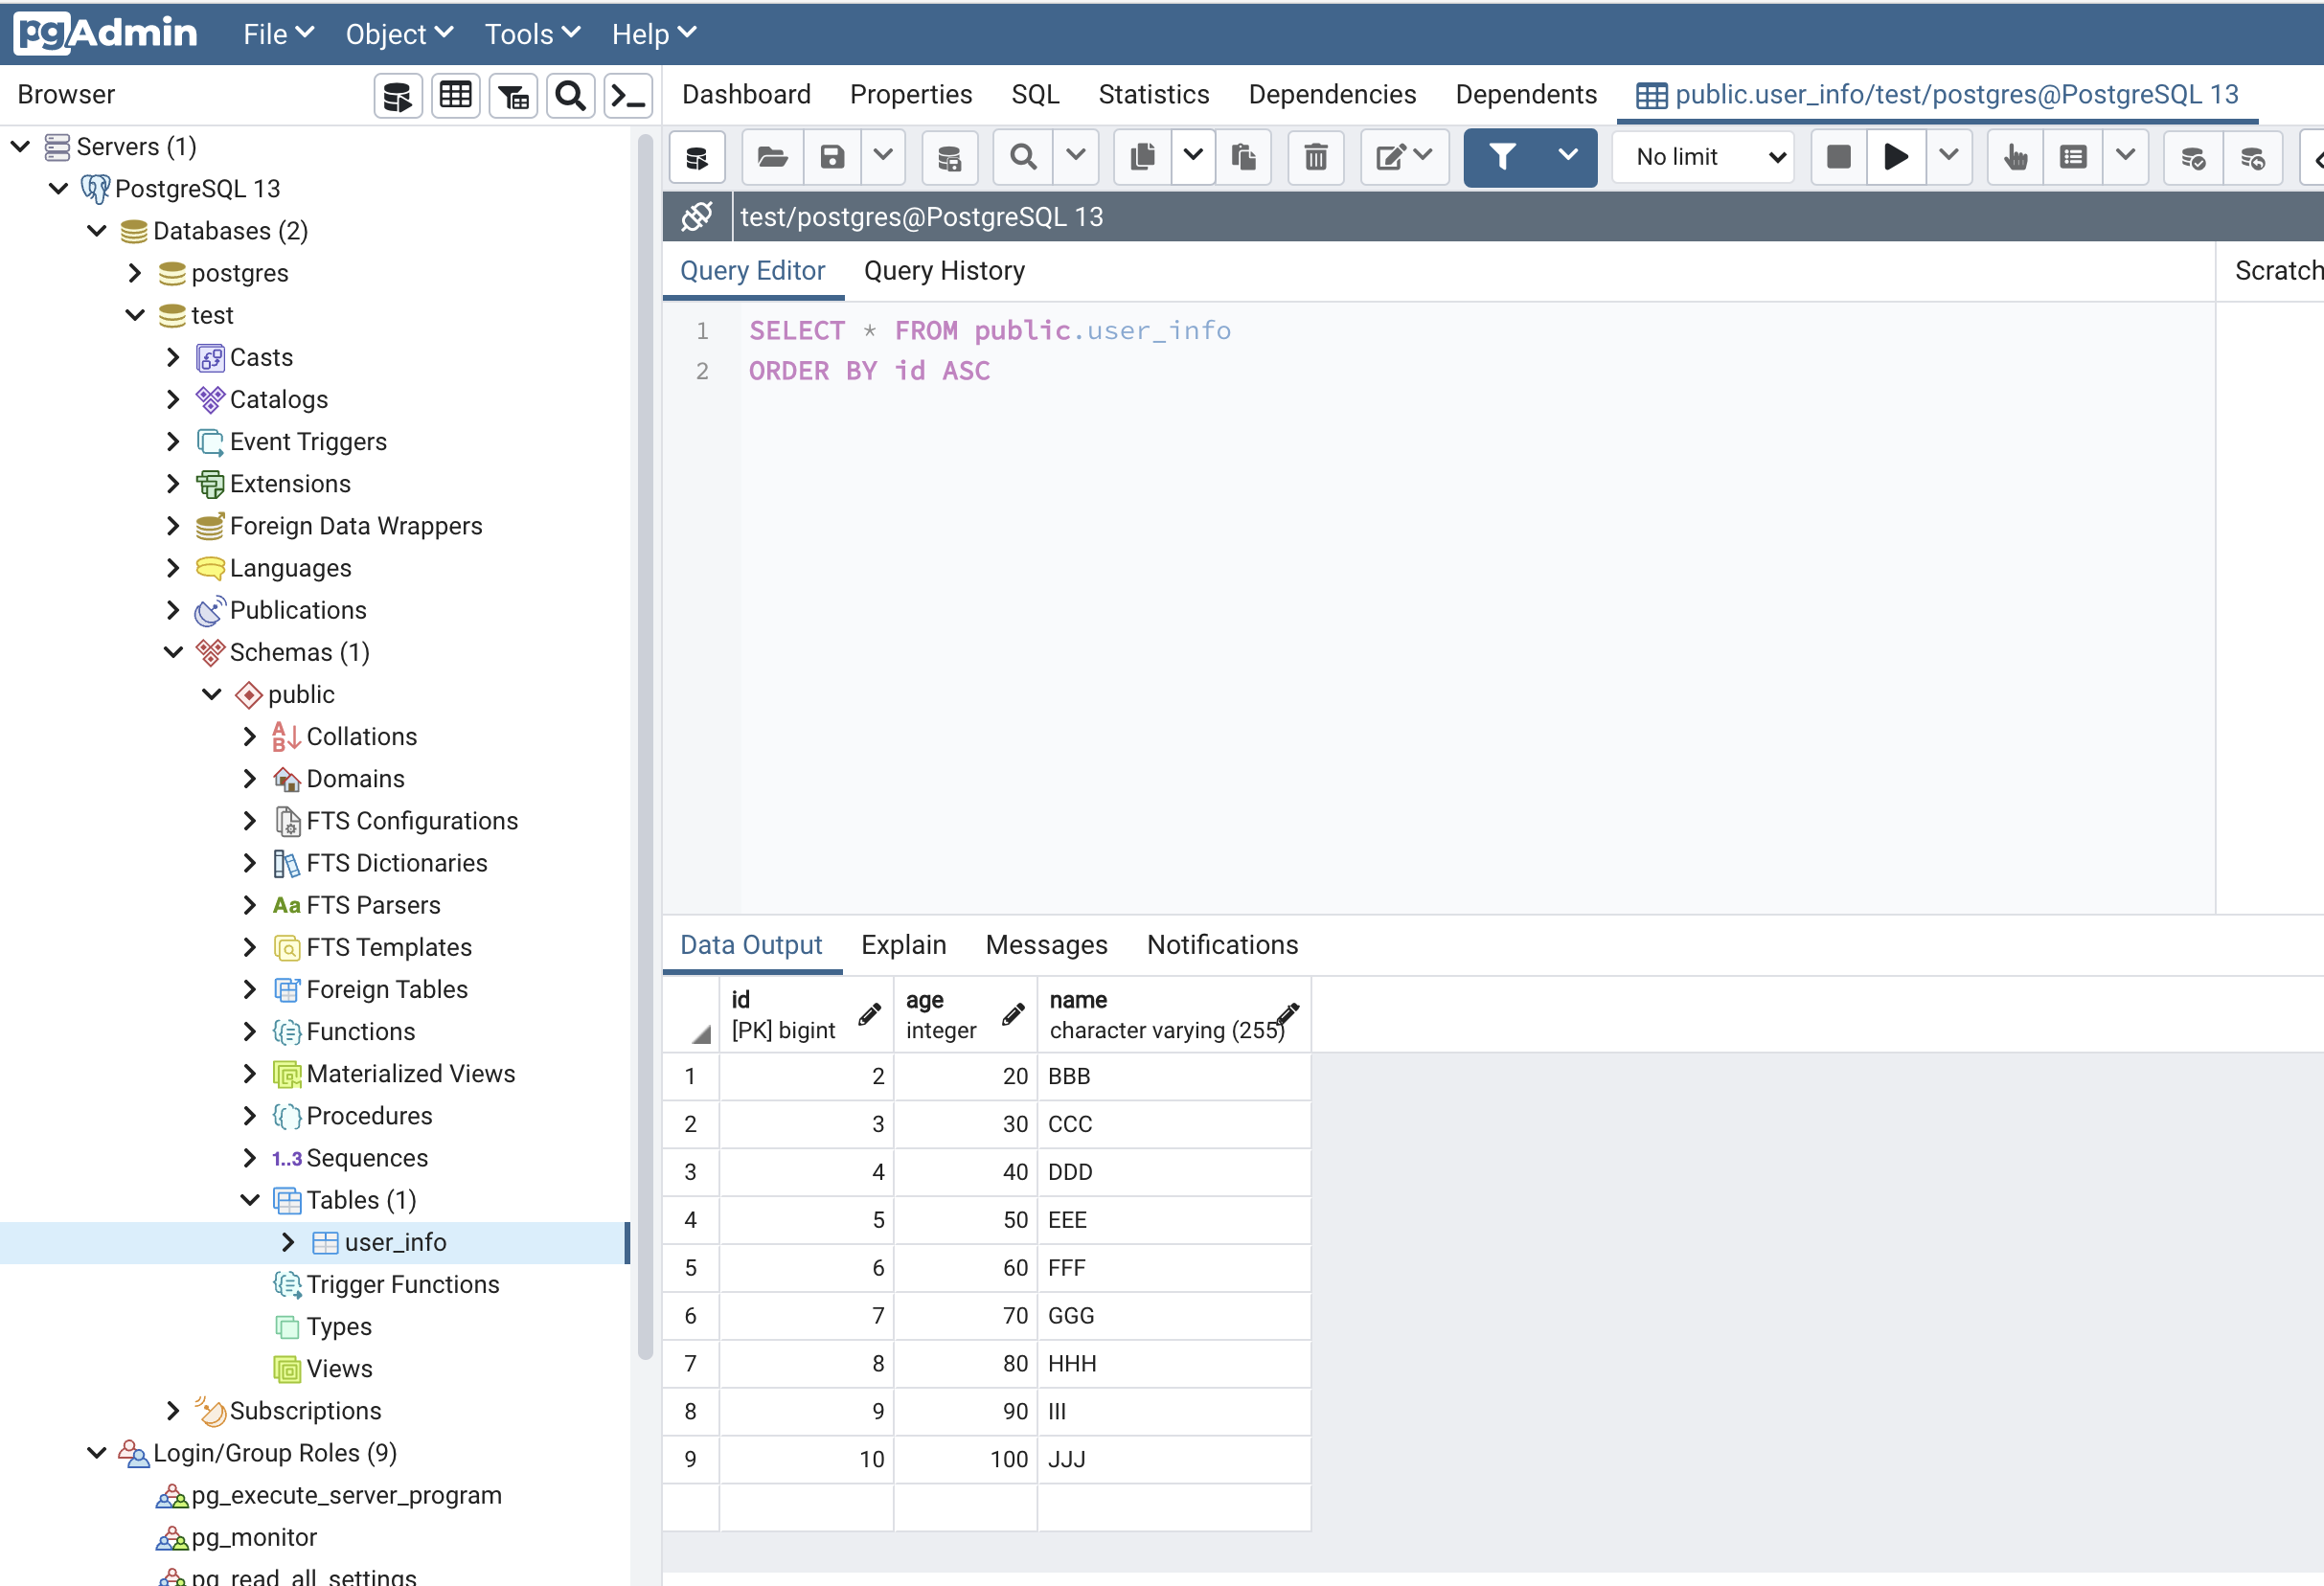Click the Save file icon in the query toolbar
This screenshot has width=2324, height=1586.
coord(831,157)
